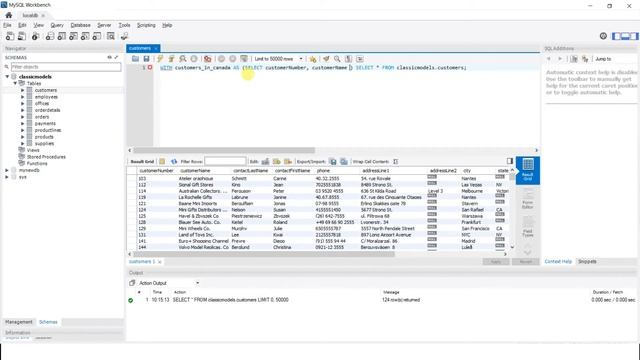Click the Commit transaction icon
Viewport: 640px width, 360px height.
point(221,59)
